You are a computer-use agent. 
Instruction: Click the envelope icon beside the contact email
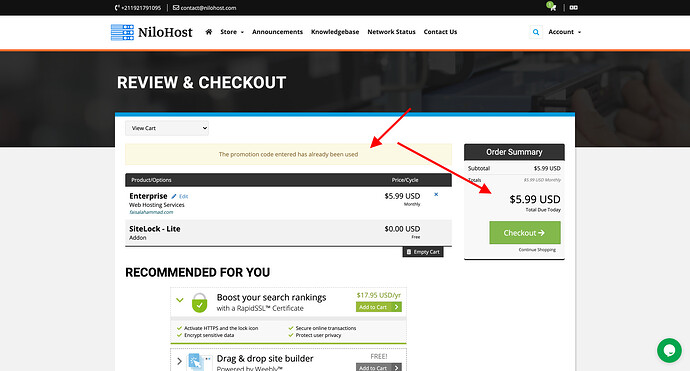(176, 7)
